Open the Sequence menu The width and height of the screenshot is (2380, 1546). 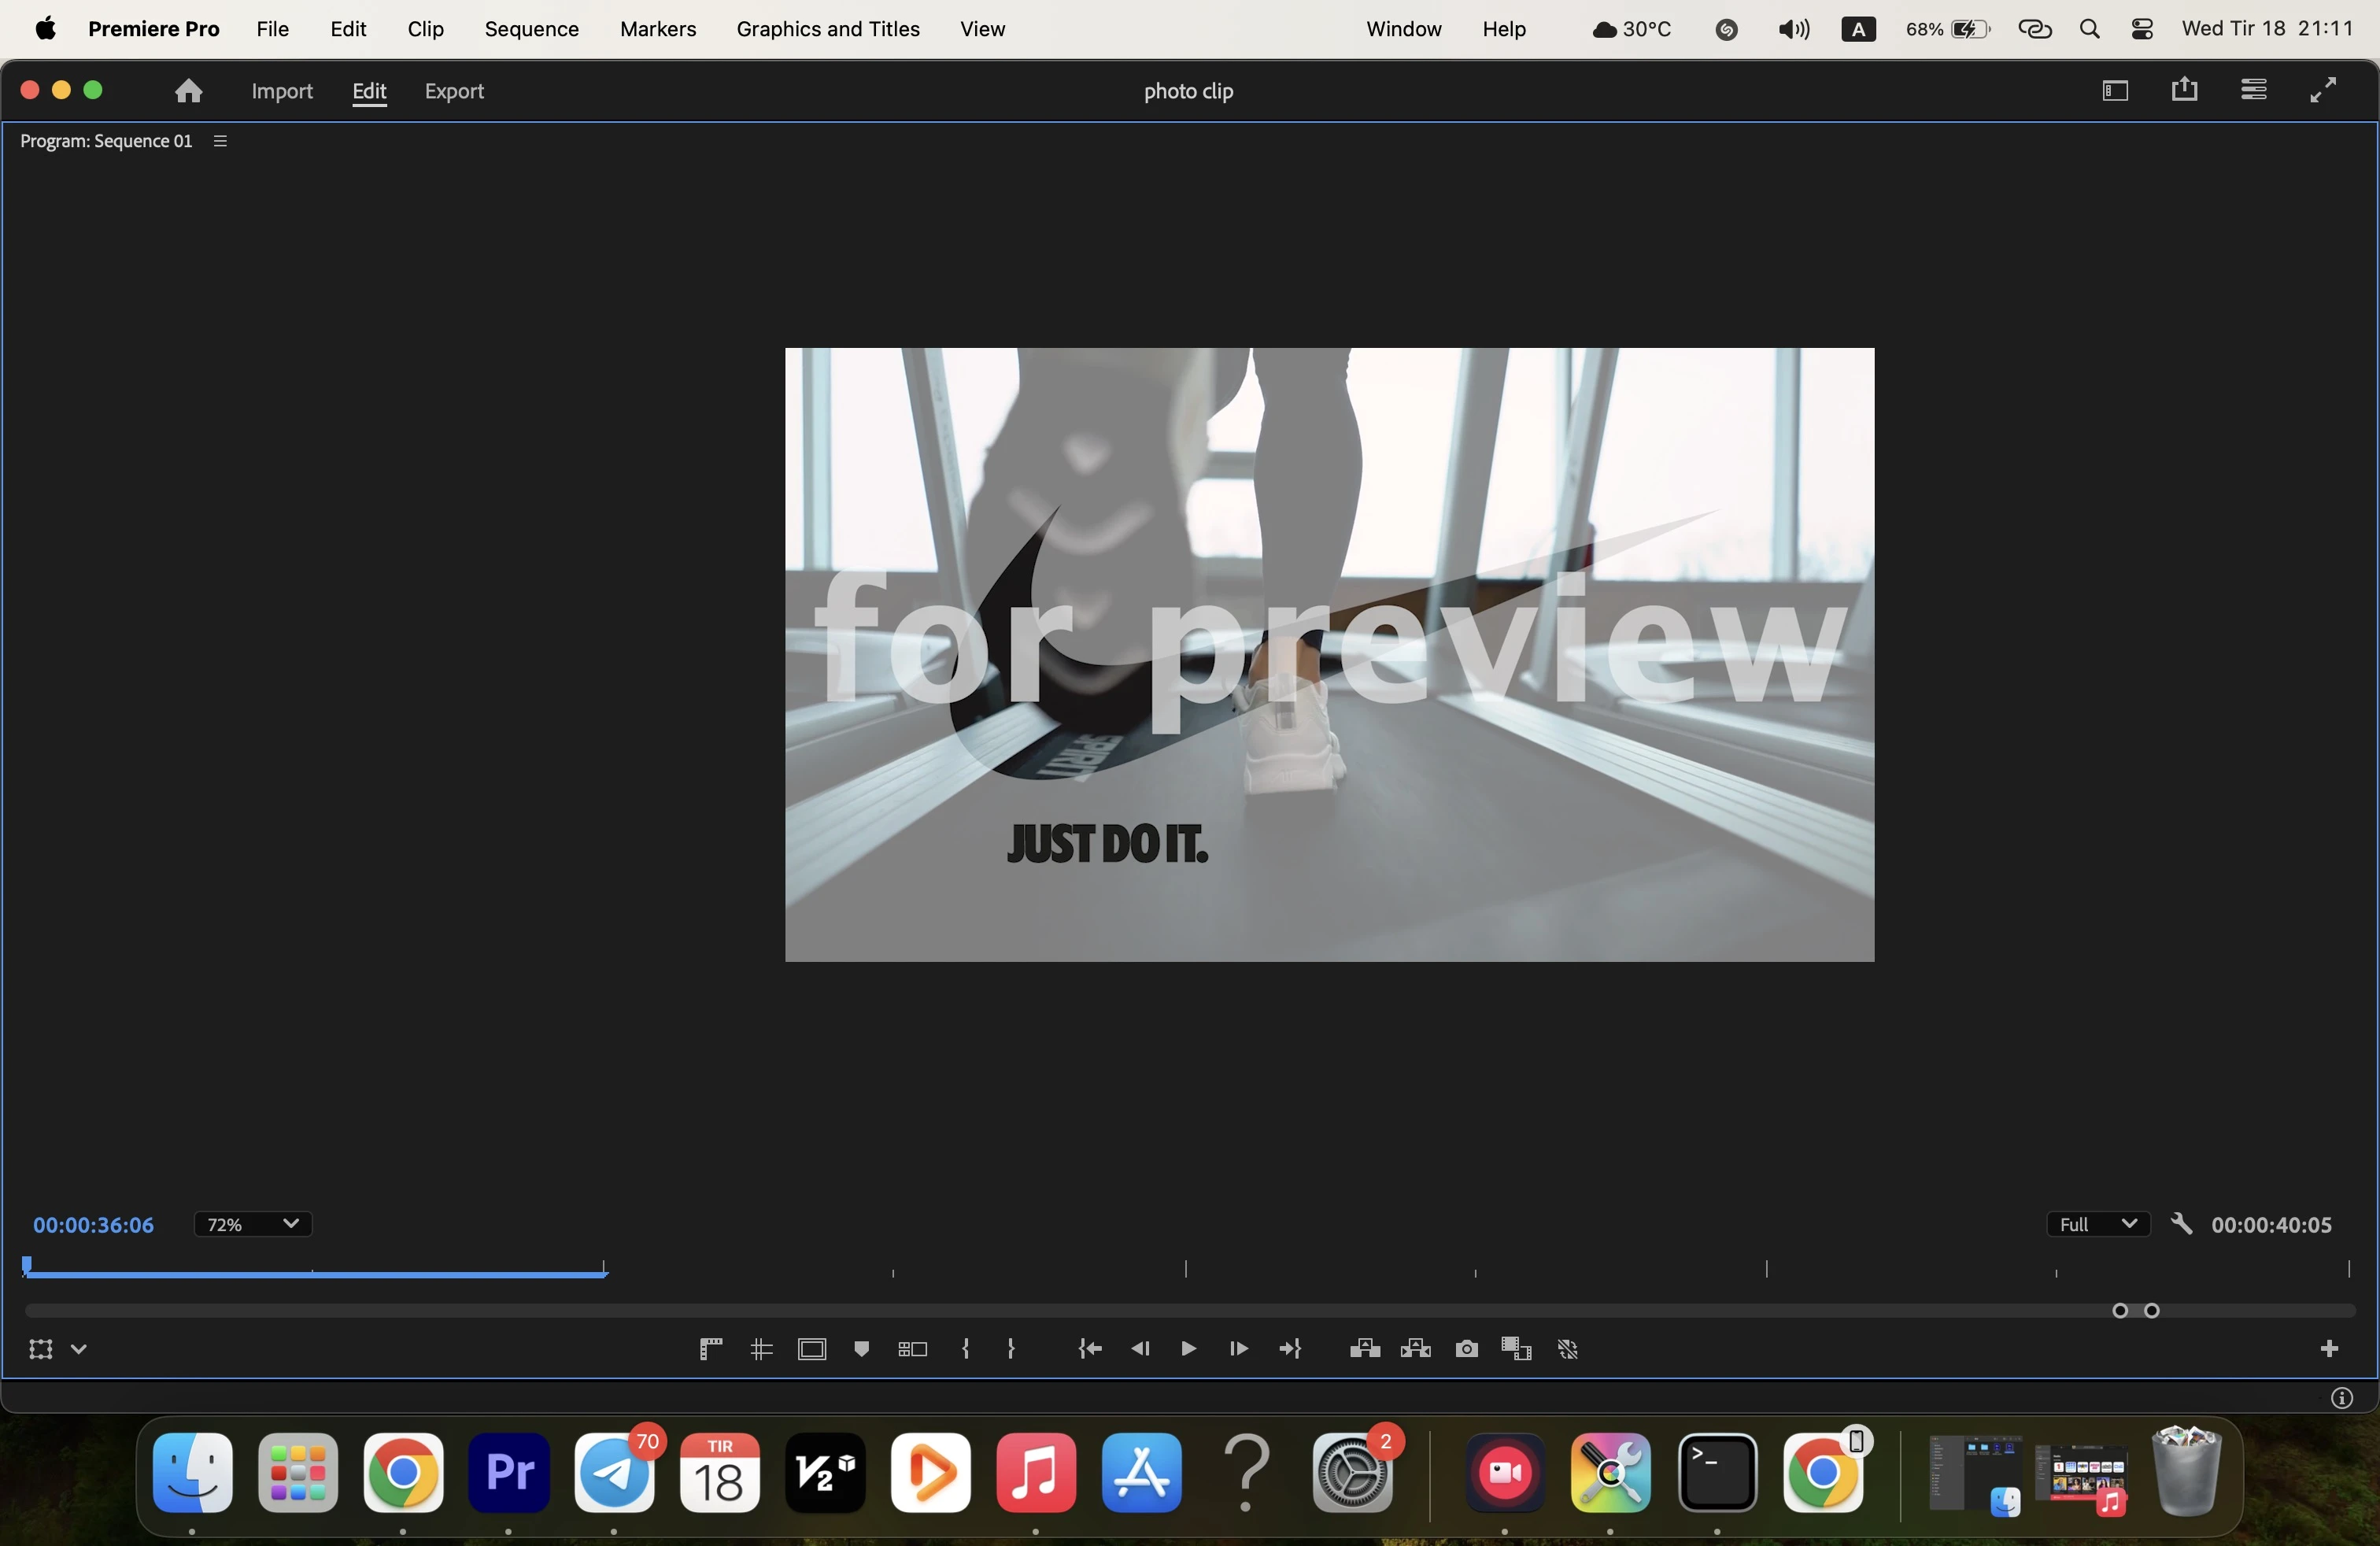(531, 29)
